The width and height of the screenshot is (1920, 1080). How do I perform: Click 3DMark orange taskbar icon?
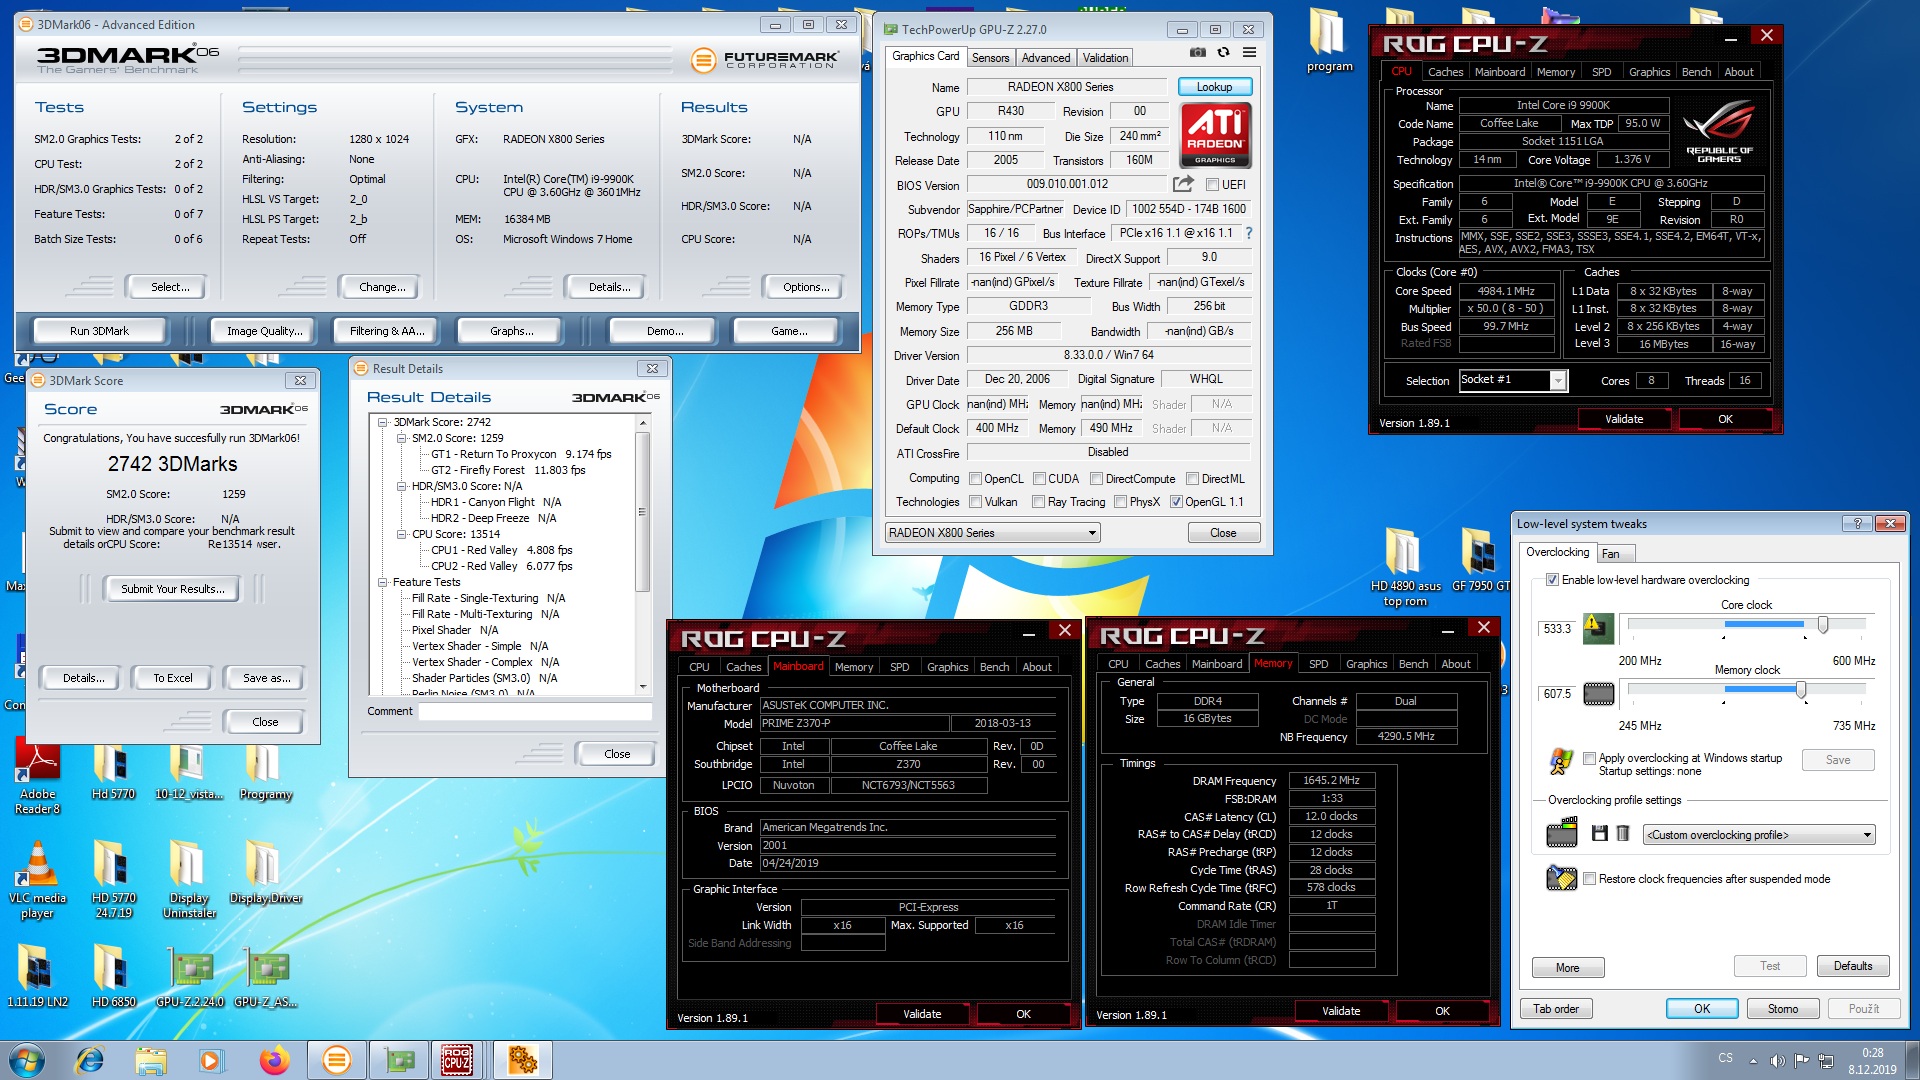[x=337, y=1060]
